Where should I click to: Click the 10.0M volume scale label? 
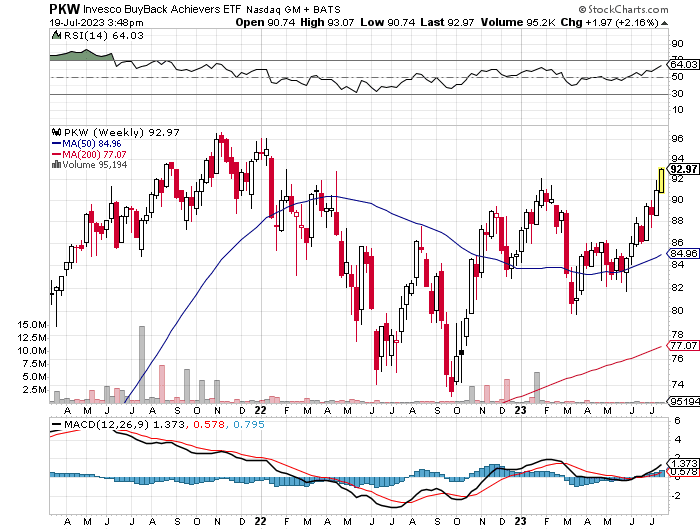32,351
